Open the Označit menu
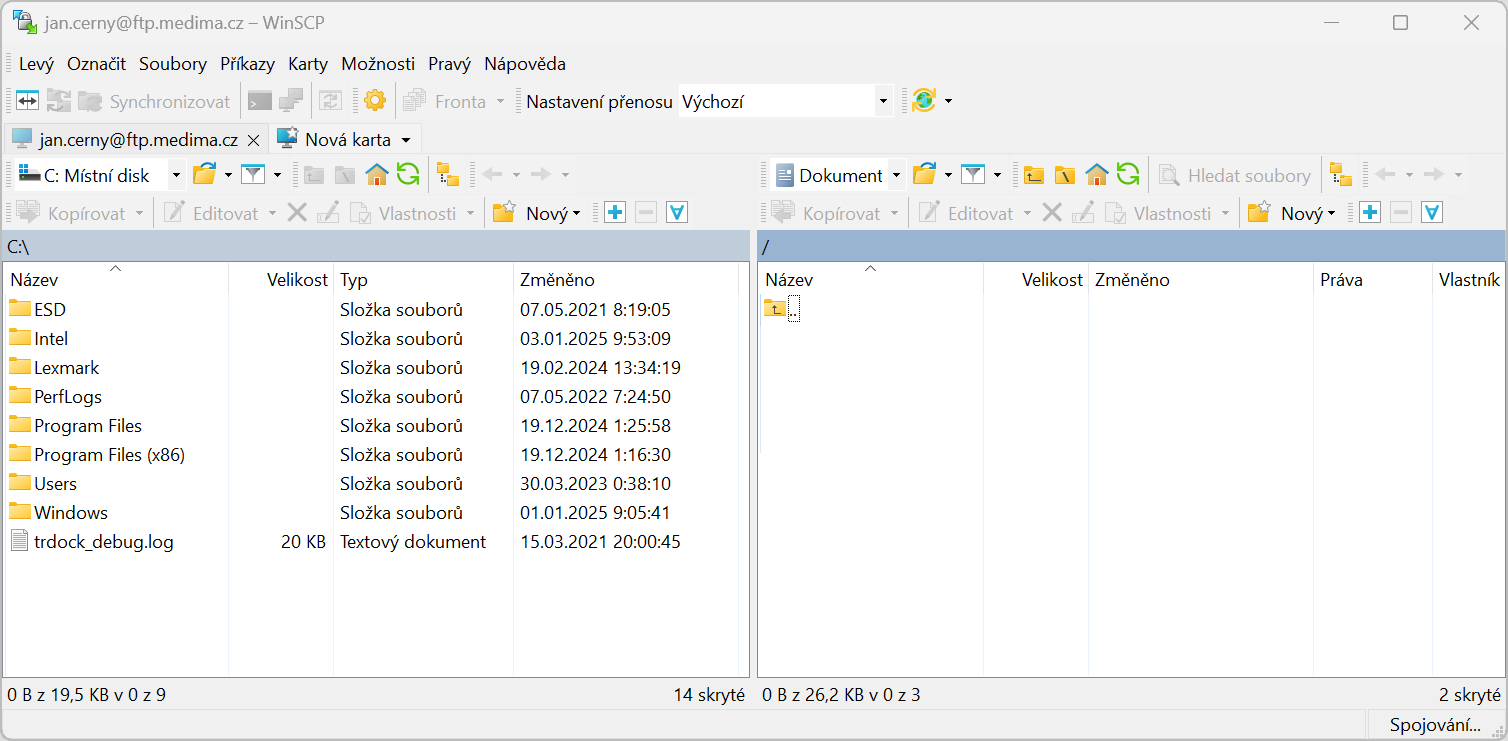 97,64
